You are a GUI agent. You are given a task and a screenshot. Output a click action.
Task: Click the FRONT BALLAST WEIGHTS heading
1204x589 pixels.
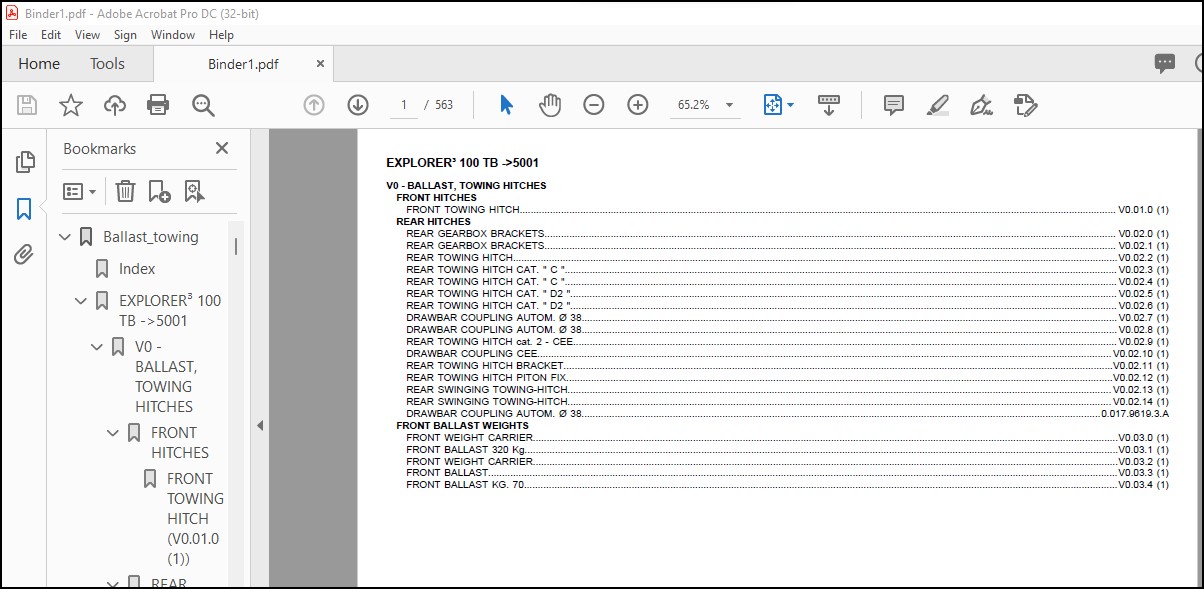pos(462,426)
